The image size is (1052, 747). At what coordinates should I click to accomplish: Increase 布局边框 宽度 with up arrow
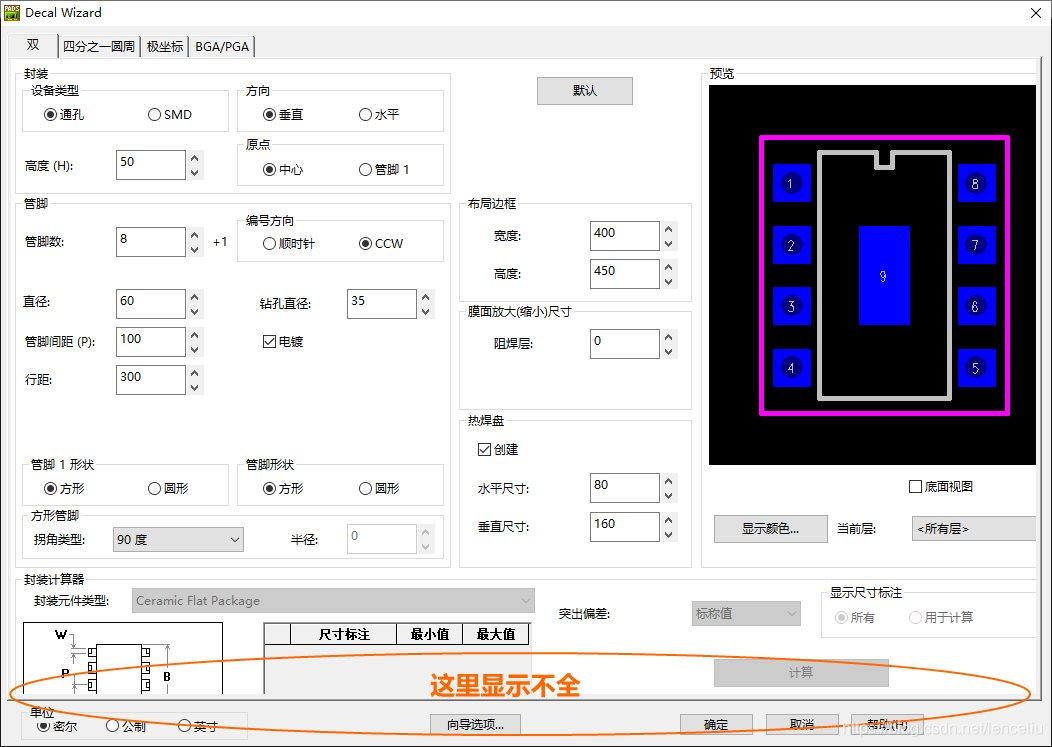tap(668, 229)
